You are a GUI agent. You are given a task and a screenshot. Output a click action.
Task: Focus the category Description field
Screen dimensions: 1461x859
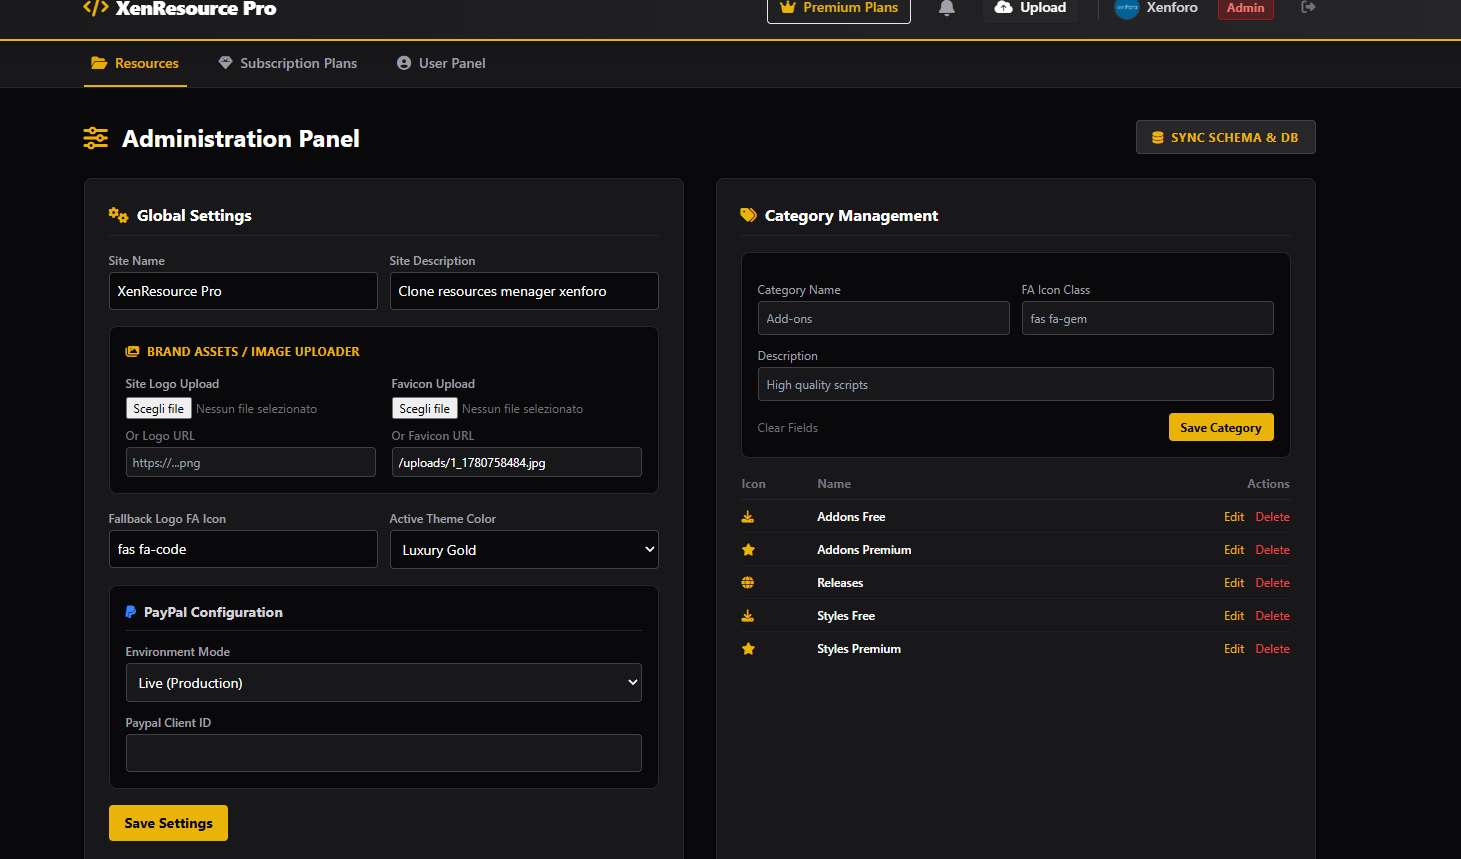[x=1016, y=384]
